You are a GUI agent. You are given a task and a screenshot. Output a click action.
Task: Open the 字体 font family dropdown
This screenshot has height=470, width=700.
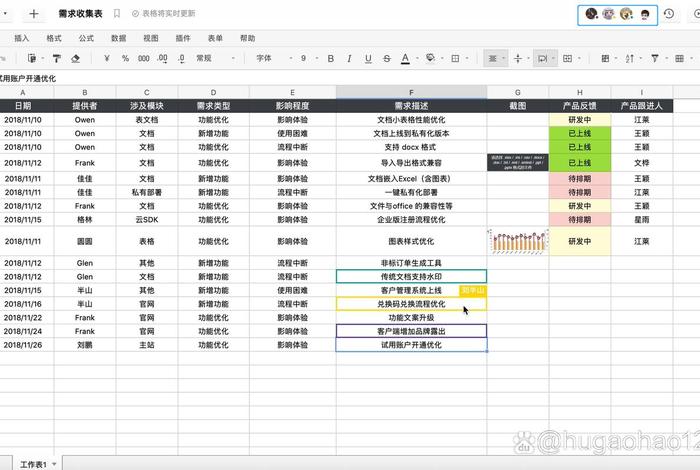tap(274, 58)
